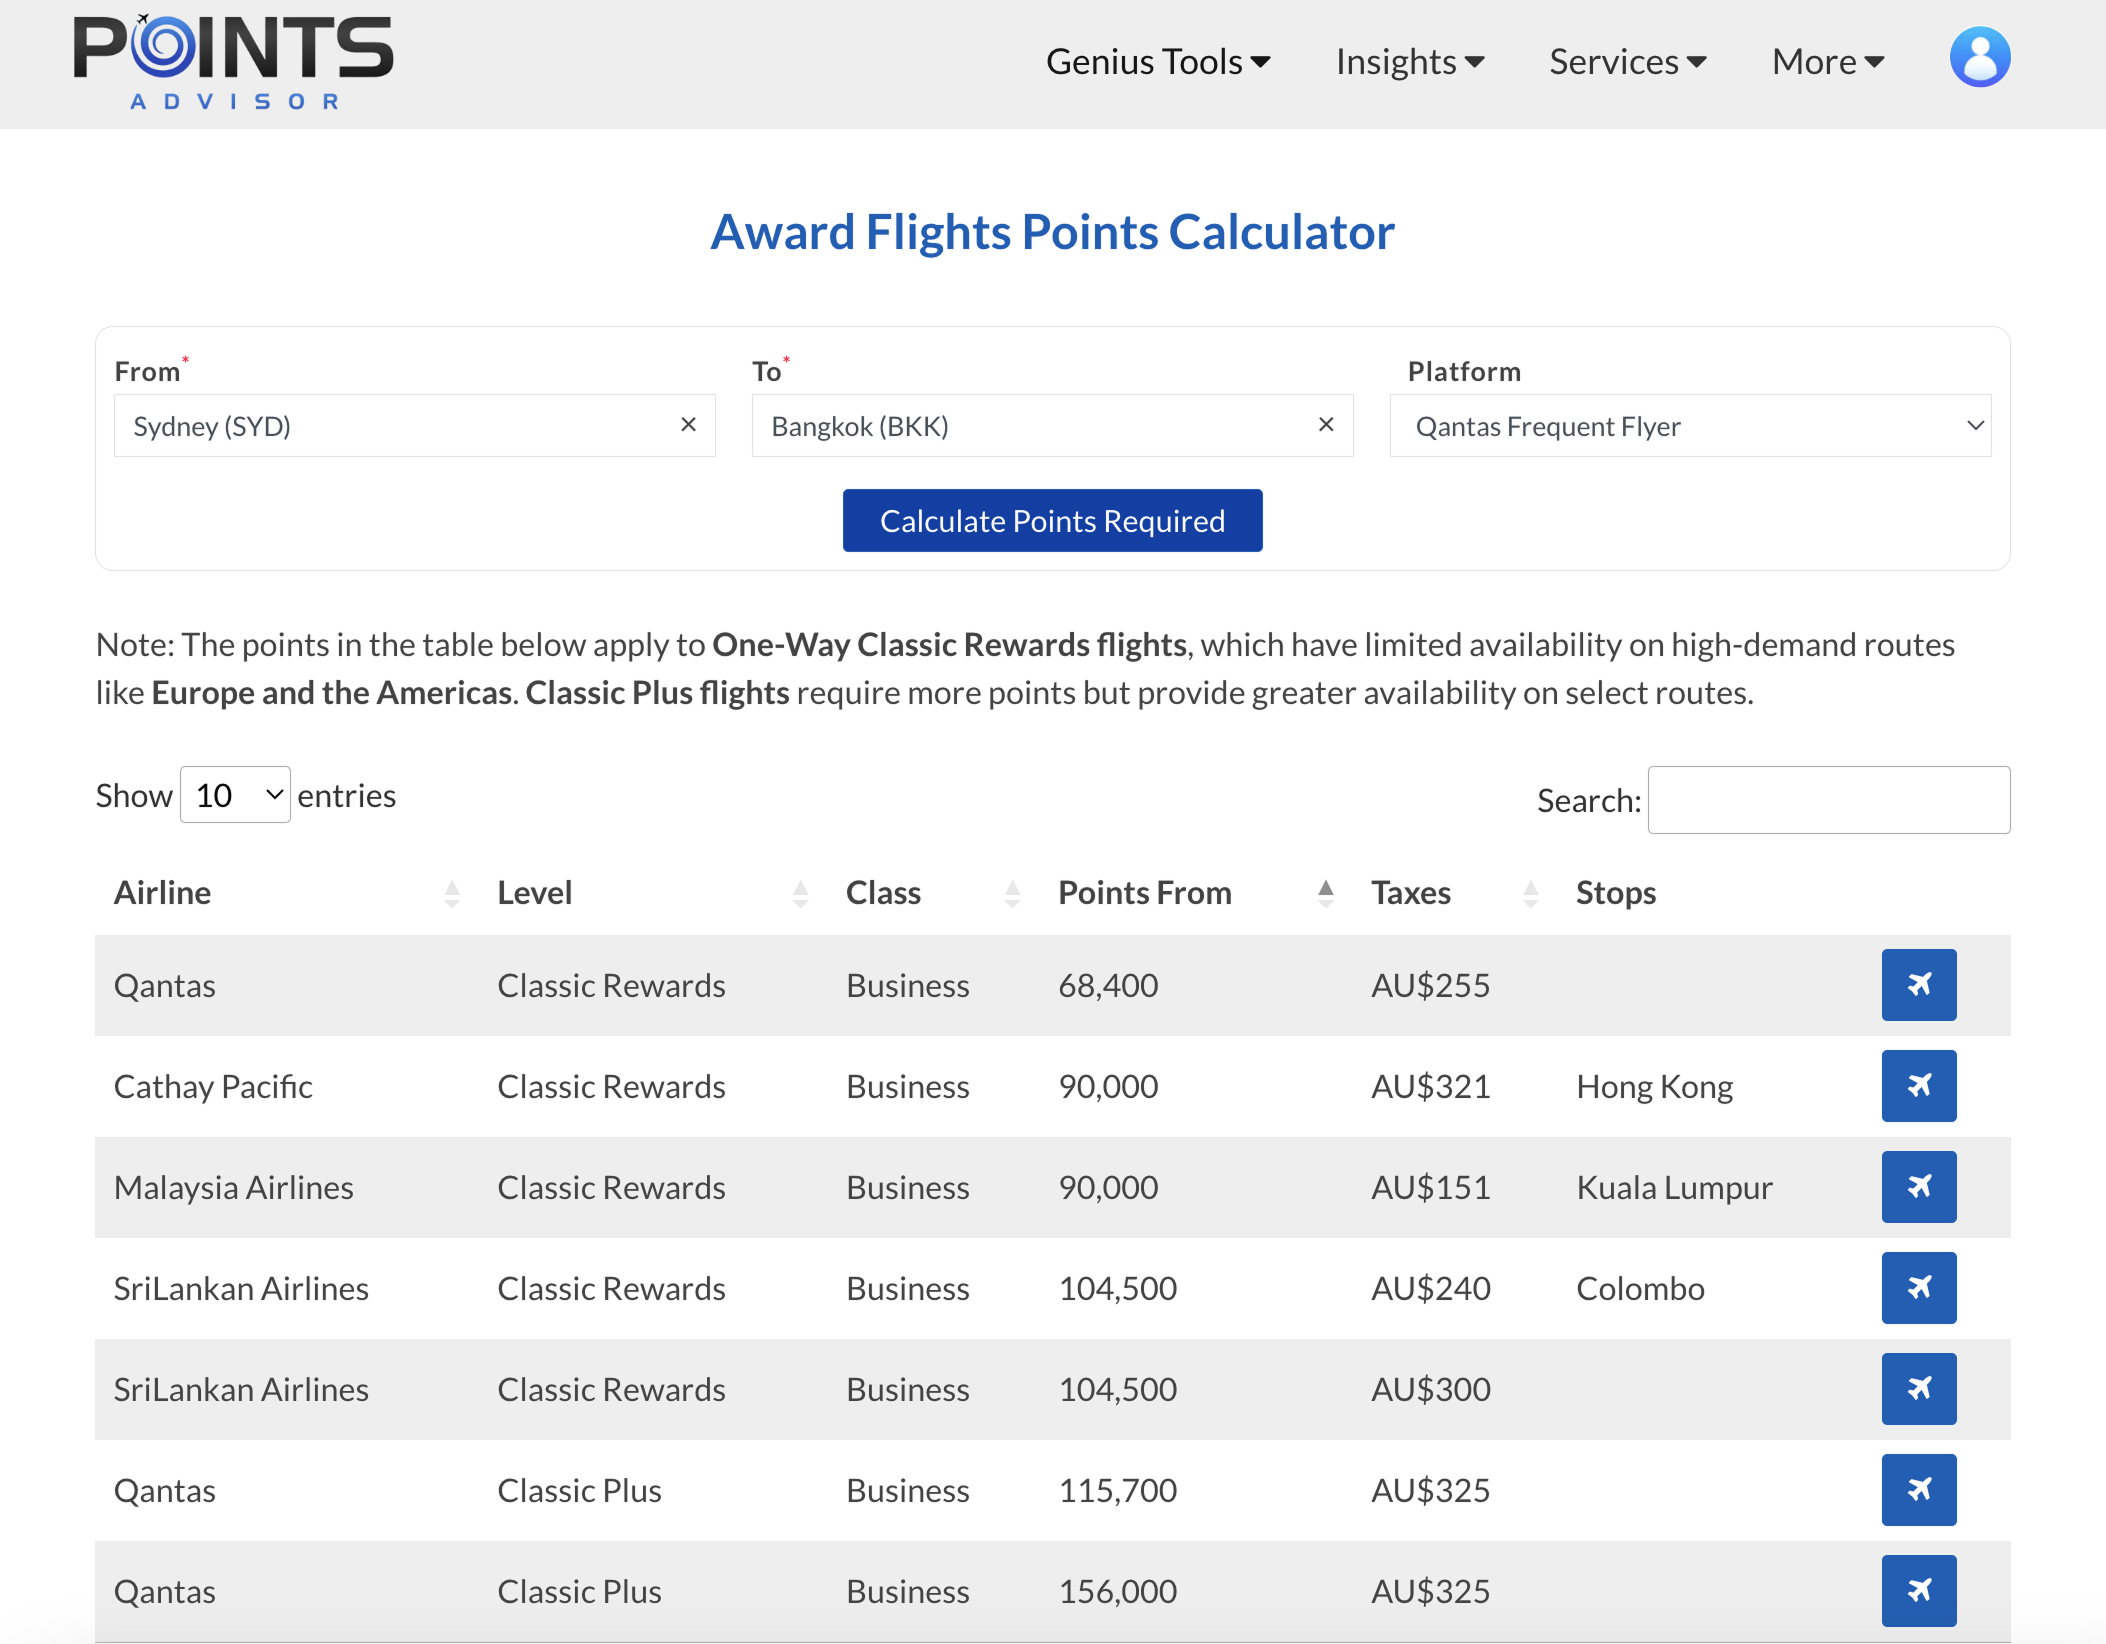Clear the Sydney (SYD) From field
The height and width of the screenshot is (1644, 2106).
point(688,425)
